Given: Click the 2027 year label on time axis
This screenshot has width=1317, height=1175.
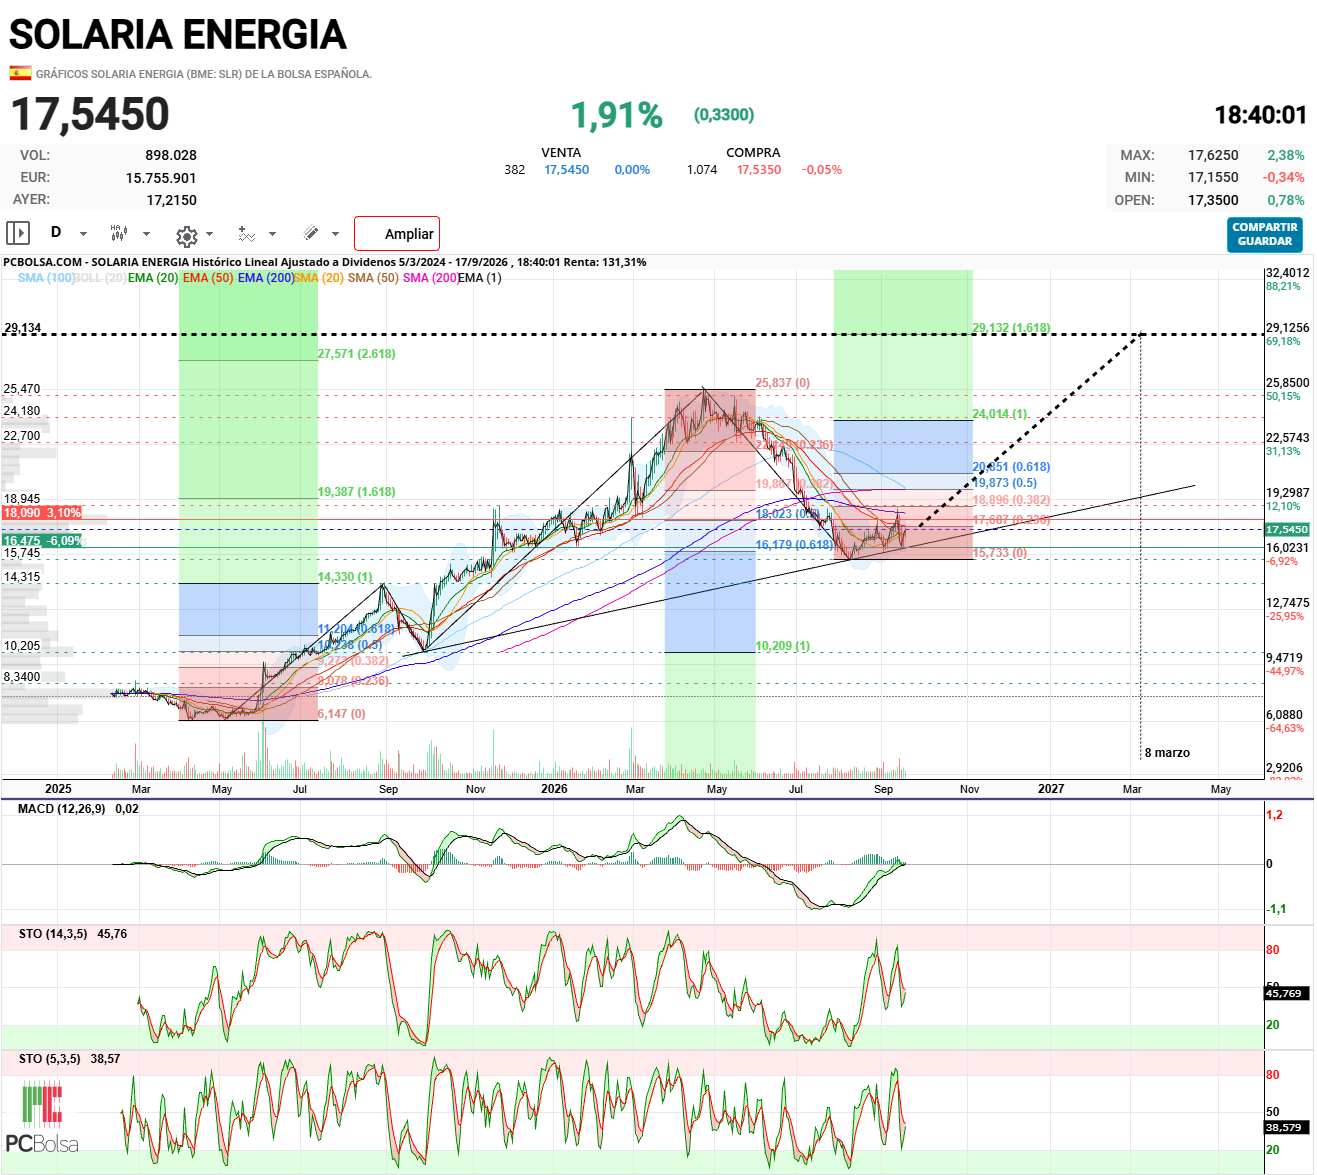Looking at the screenshot, I should click(1051, 789).
